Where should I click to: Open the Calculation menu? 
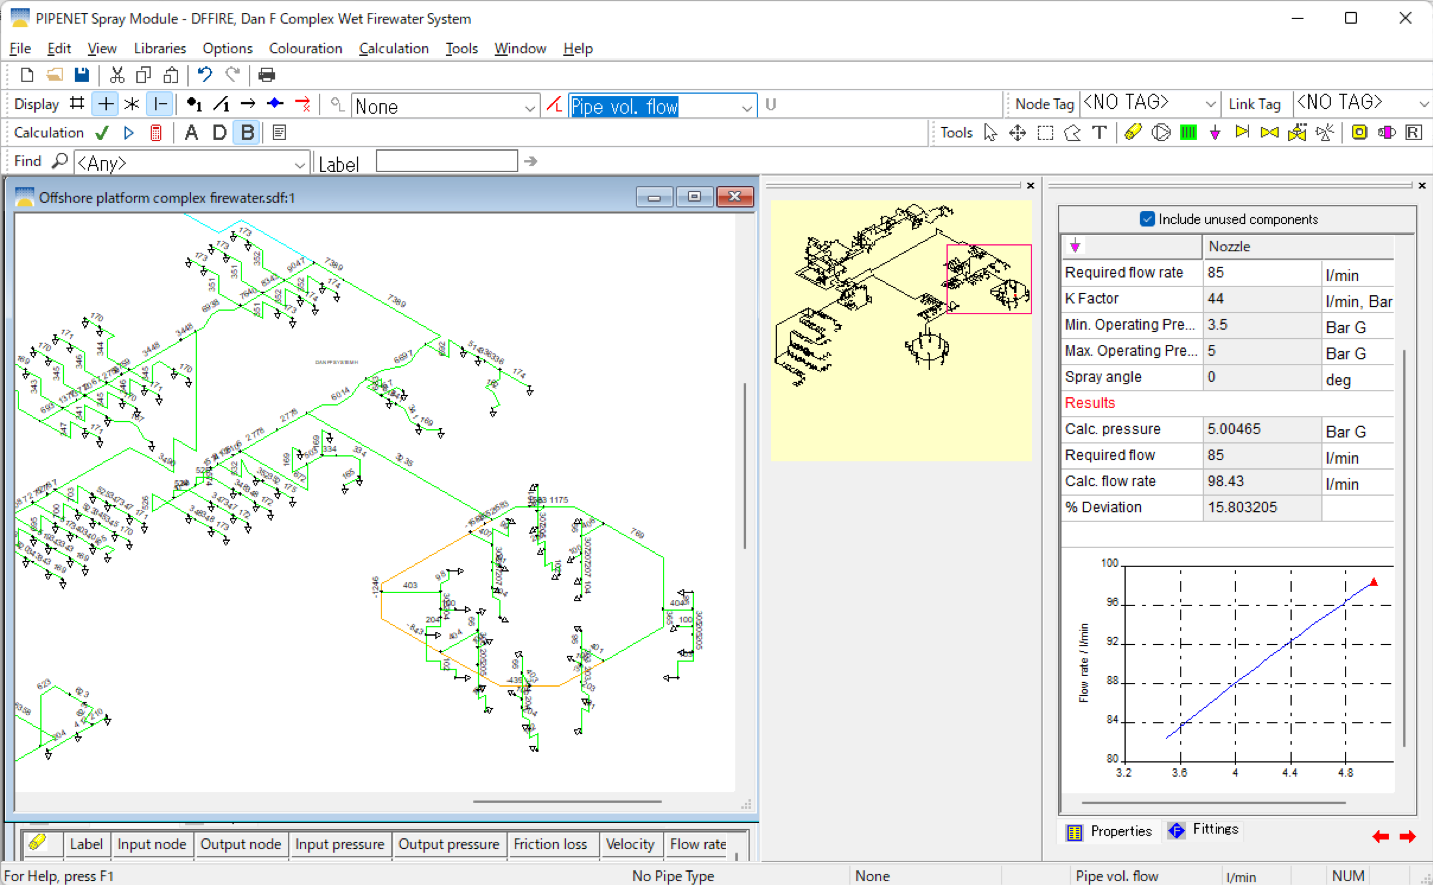click(x=394, y=48)
